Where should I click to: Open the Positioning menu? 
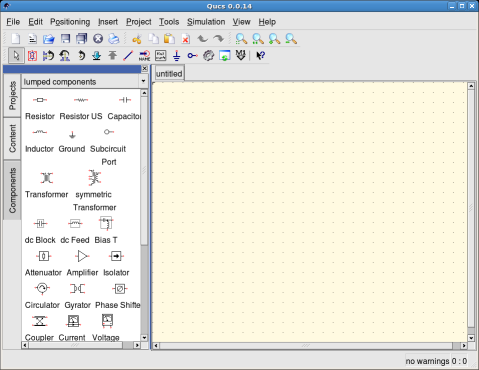70,22
